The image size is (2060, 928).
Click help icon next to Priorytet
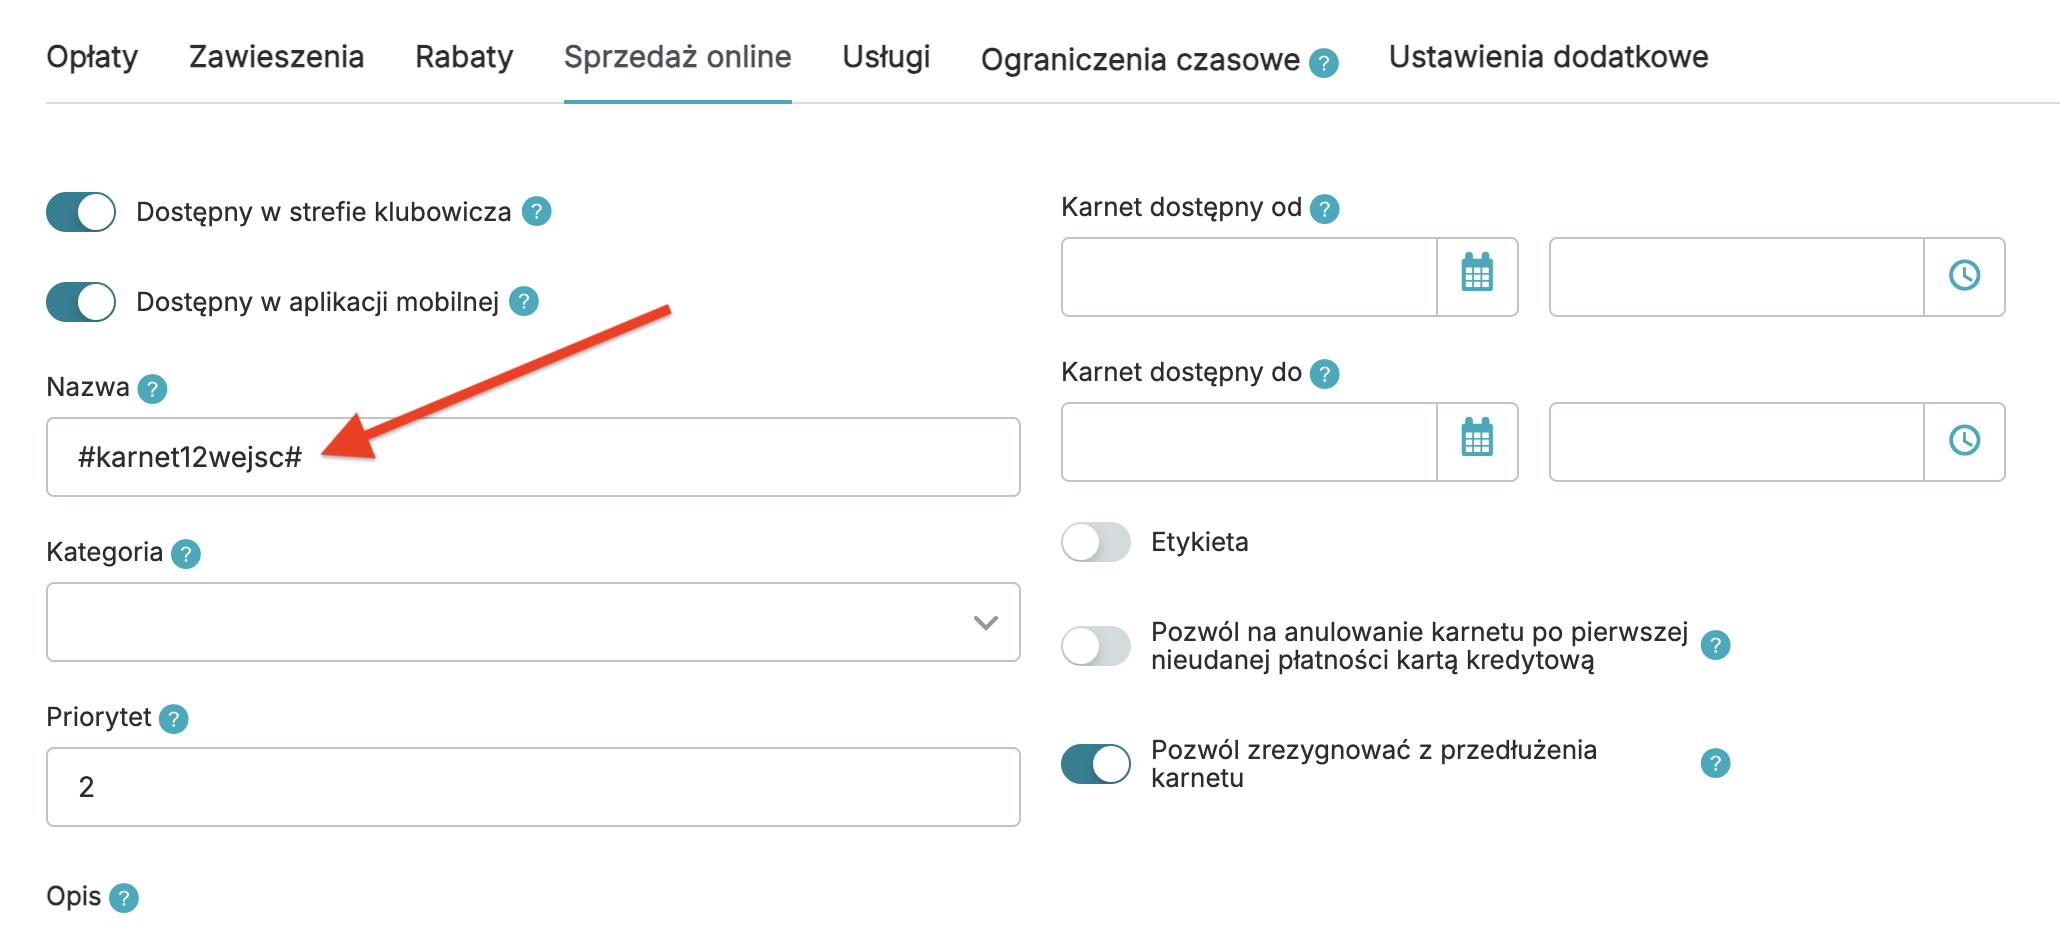pos(174,719)
